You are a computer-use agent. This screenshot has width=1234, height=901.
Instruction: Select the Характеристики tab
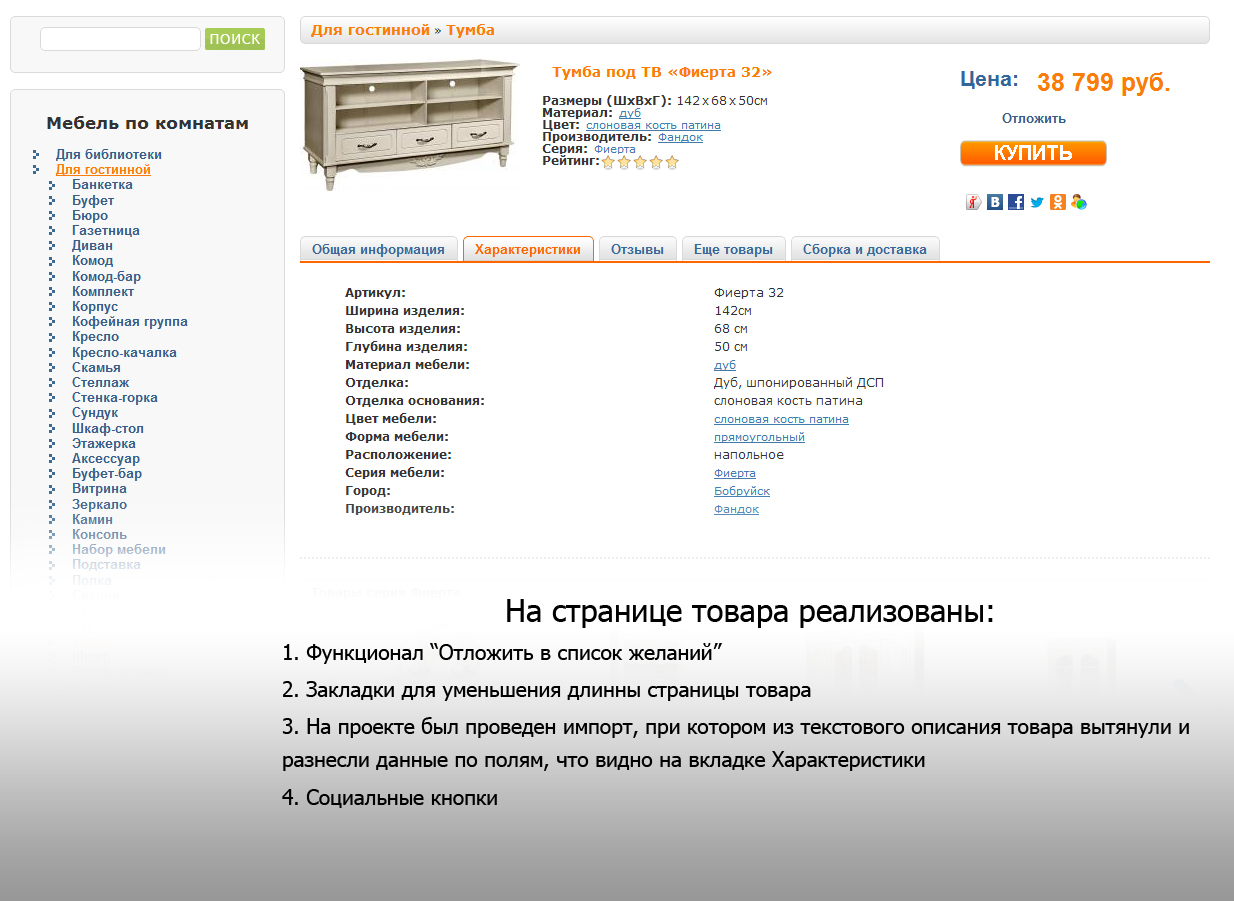tap(528, 249)
